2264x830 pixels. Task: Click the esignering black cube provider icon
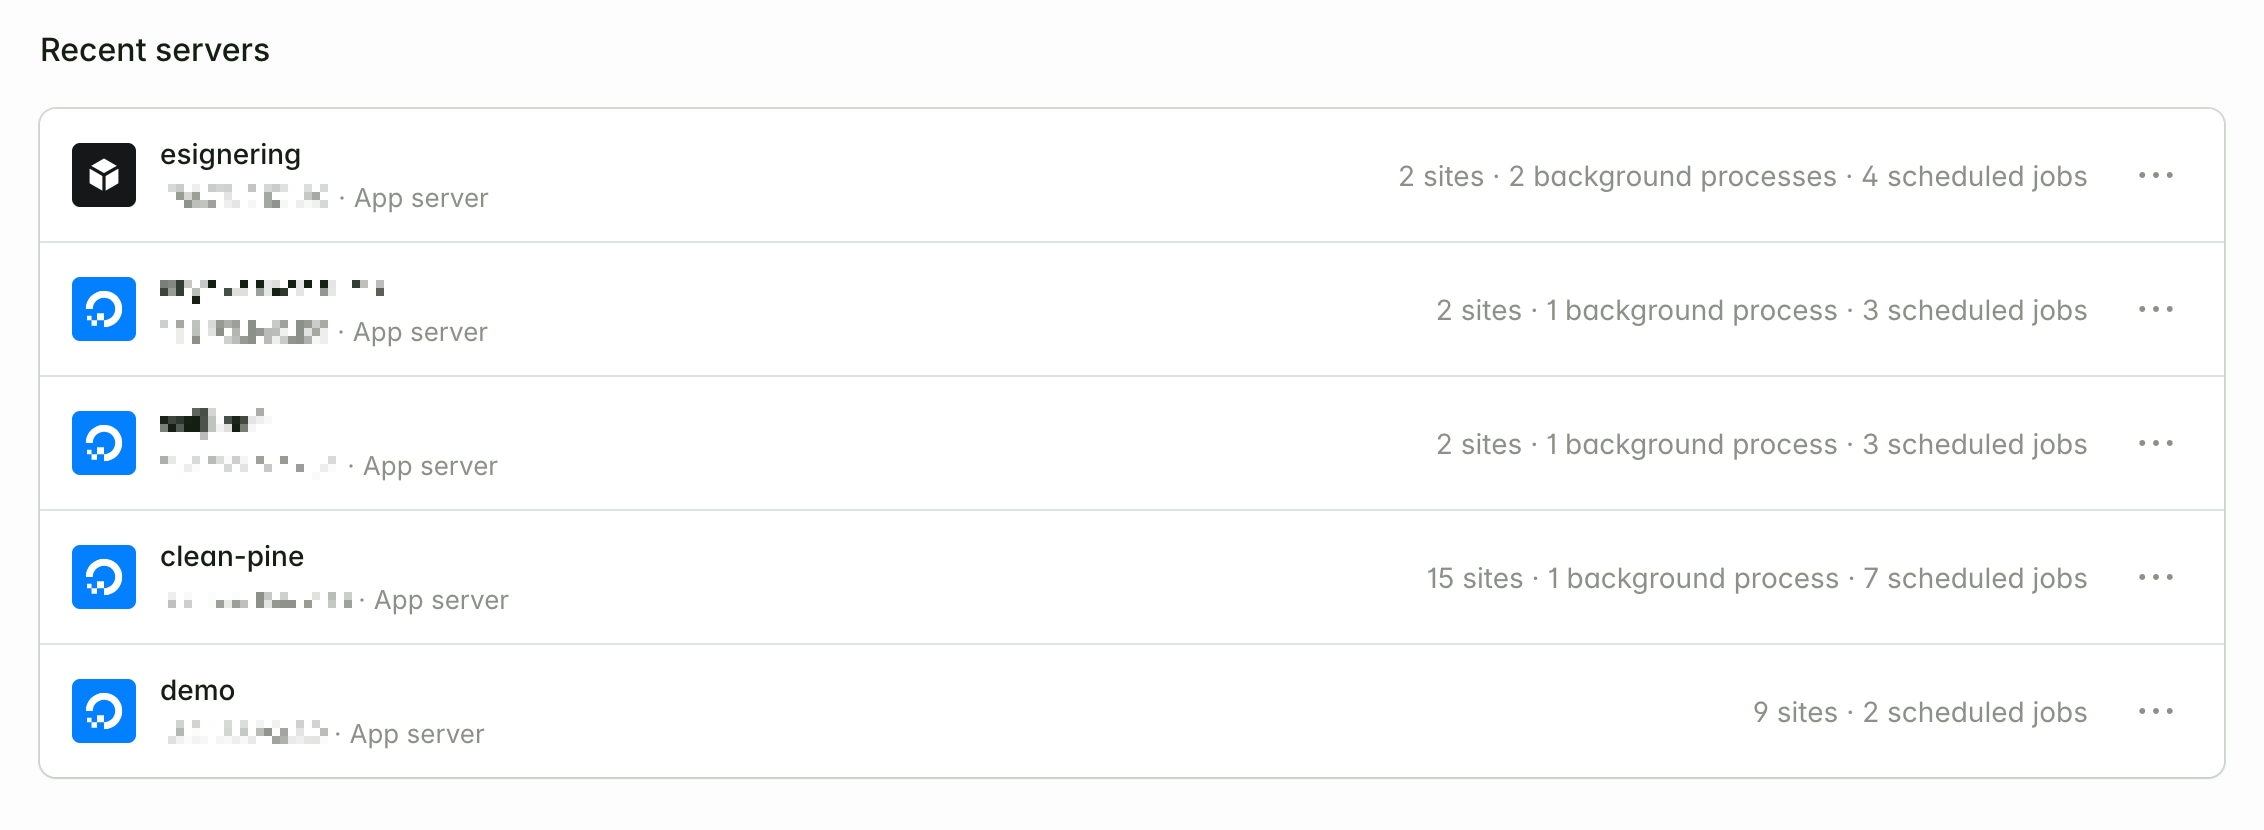click(104, 175)
